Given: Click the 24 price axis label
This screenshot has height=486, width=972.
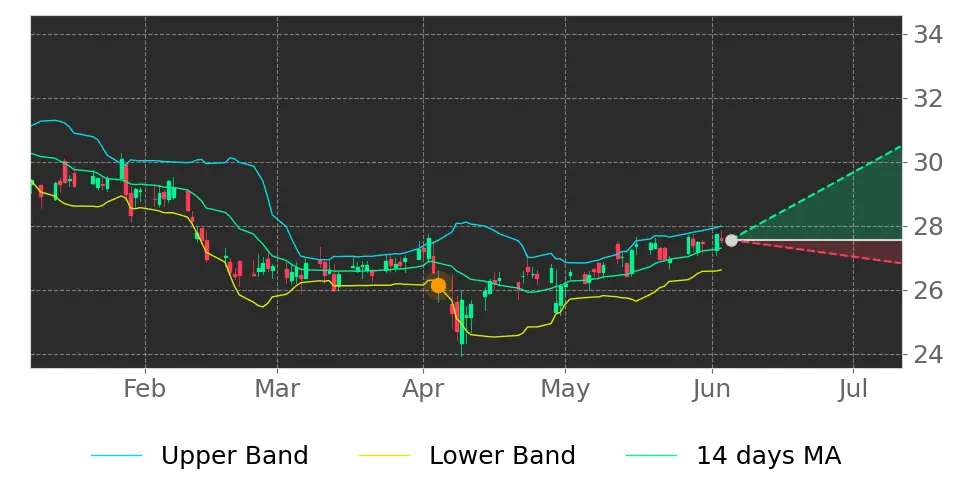Looking at the screenshot, I should 928,355.
